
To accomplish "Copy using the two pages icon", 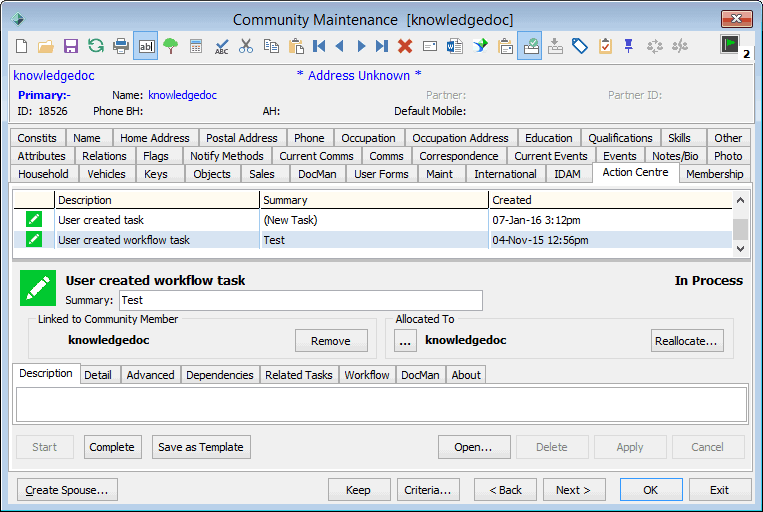I will pyautogui.click(x=271, y=46).
